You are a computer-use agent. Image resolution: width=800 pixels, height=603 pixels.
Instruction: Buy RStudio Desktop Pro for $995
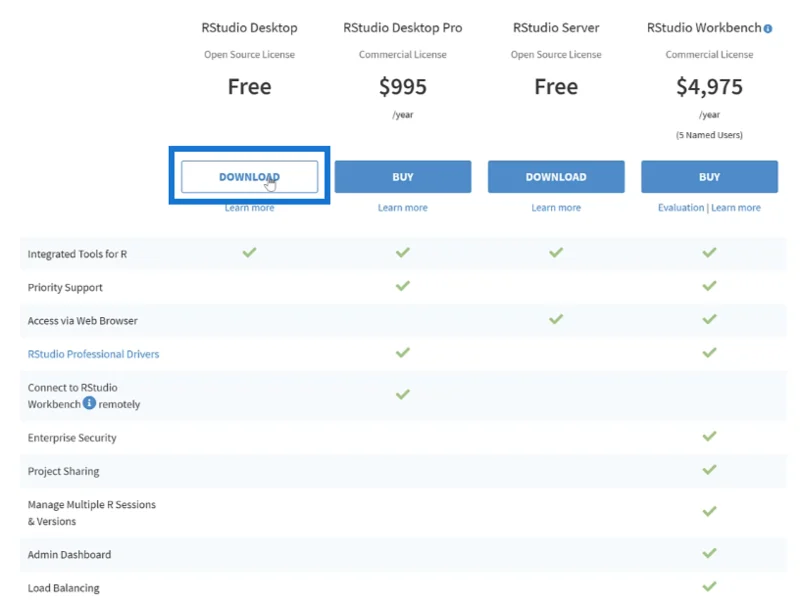[x=403, y=177]
